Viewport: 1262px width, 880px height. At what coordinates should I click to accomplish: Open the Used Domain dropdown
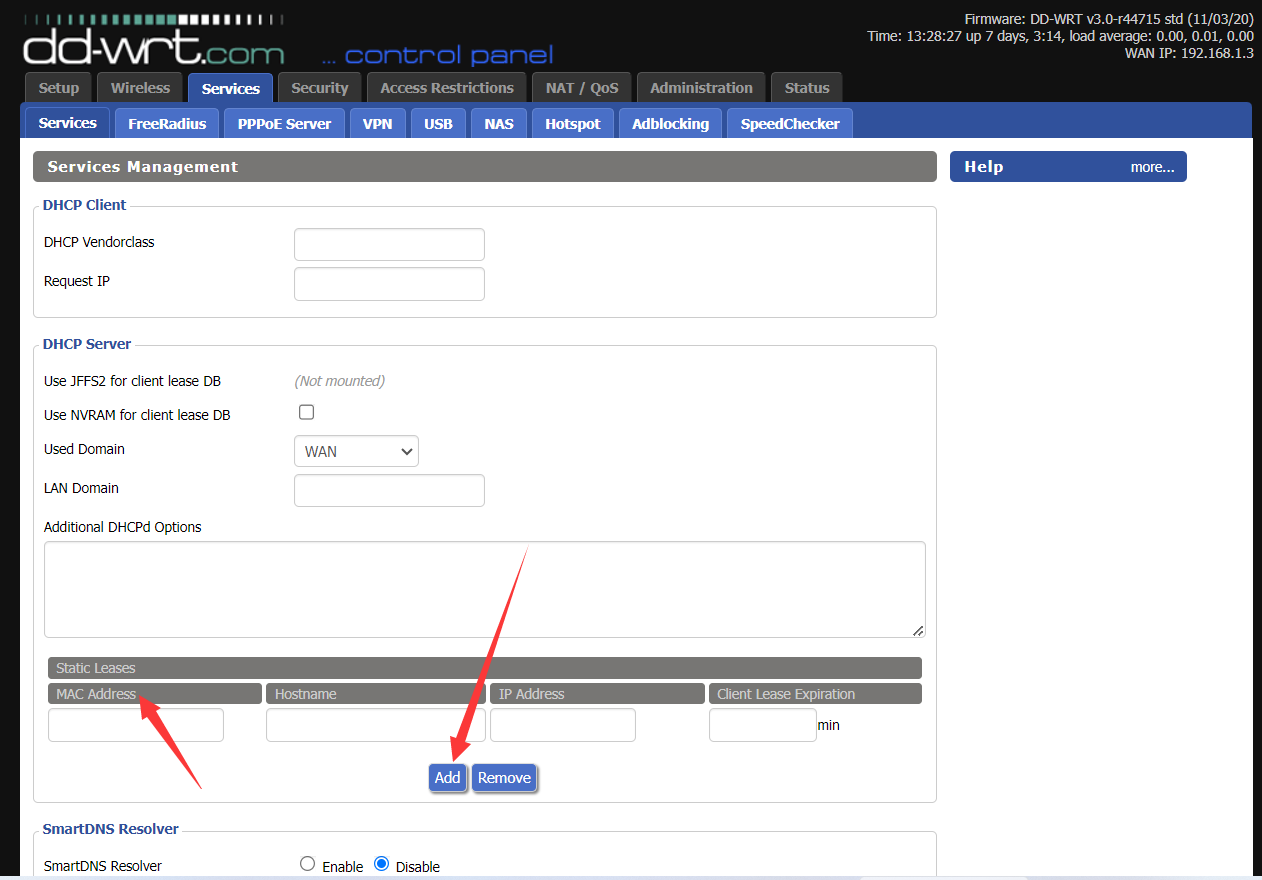[356, 451]
